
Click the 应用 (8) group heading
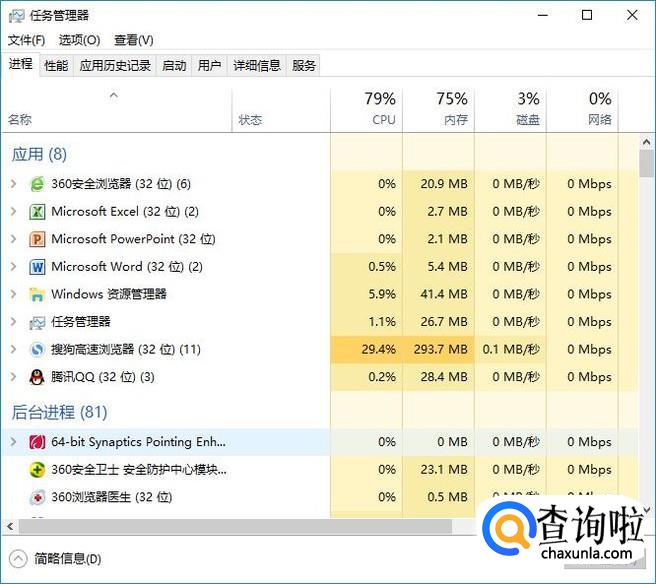pos(39,154)
